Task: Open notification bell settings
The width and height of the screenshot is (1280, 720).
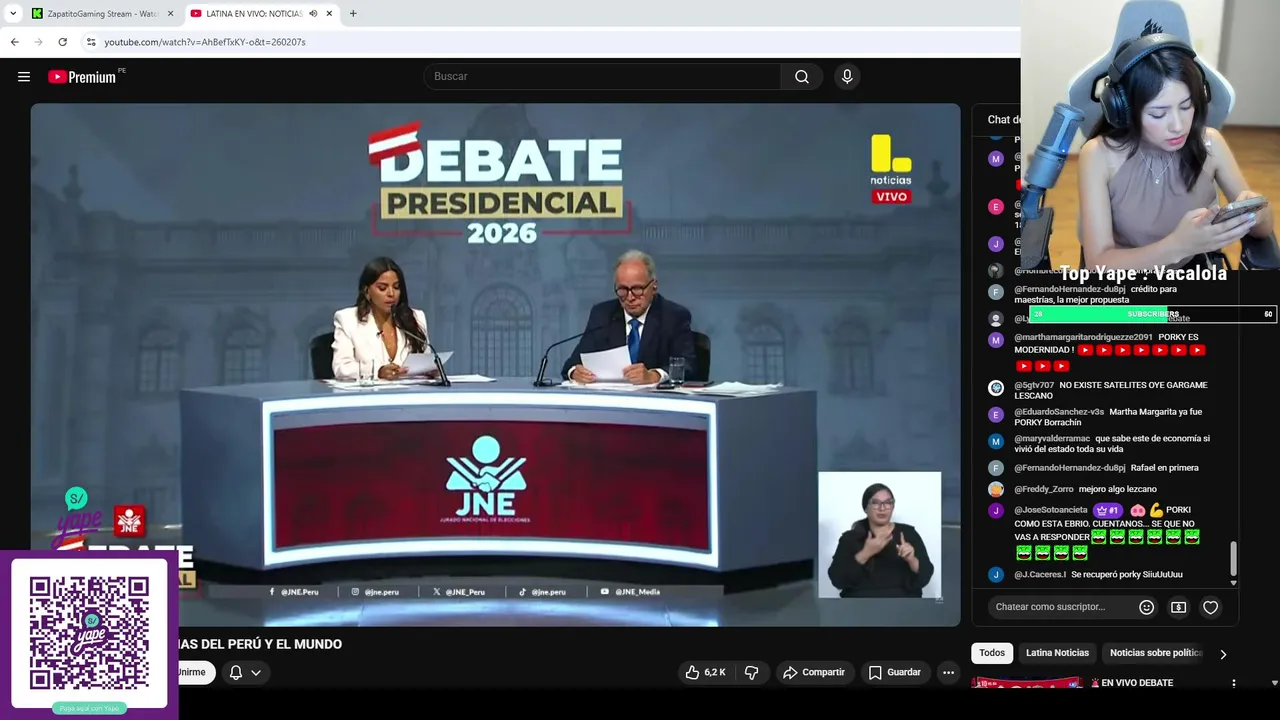Action: (x=236, y=672)
